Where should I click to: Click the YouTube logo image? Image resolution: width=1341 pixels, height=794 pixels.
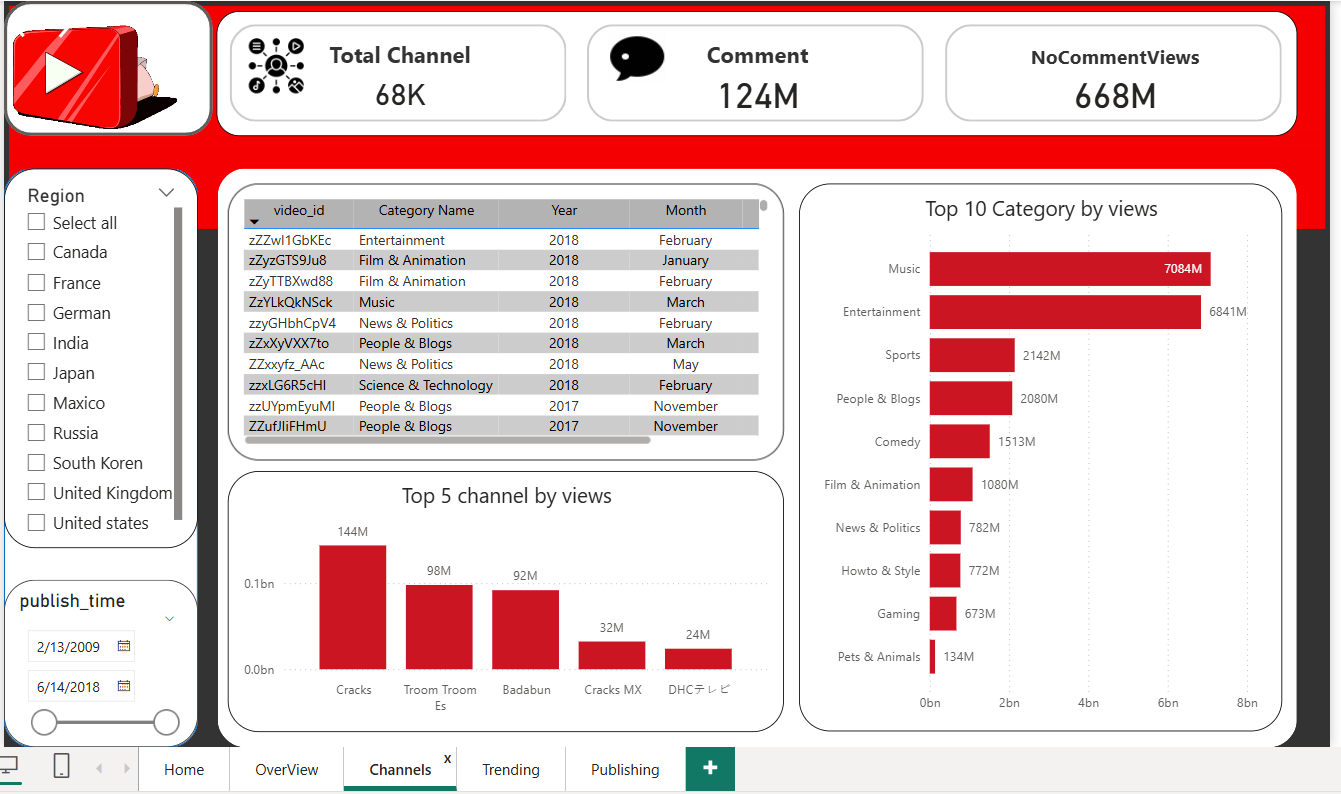106,70
